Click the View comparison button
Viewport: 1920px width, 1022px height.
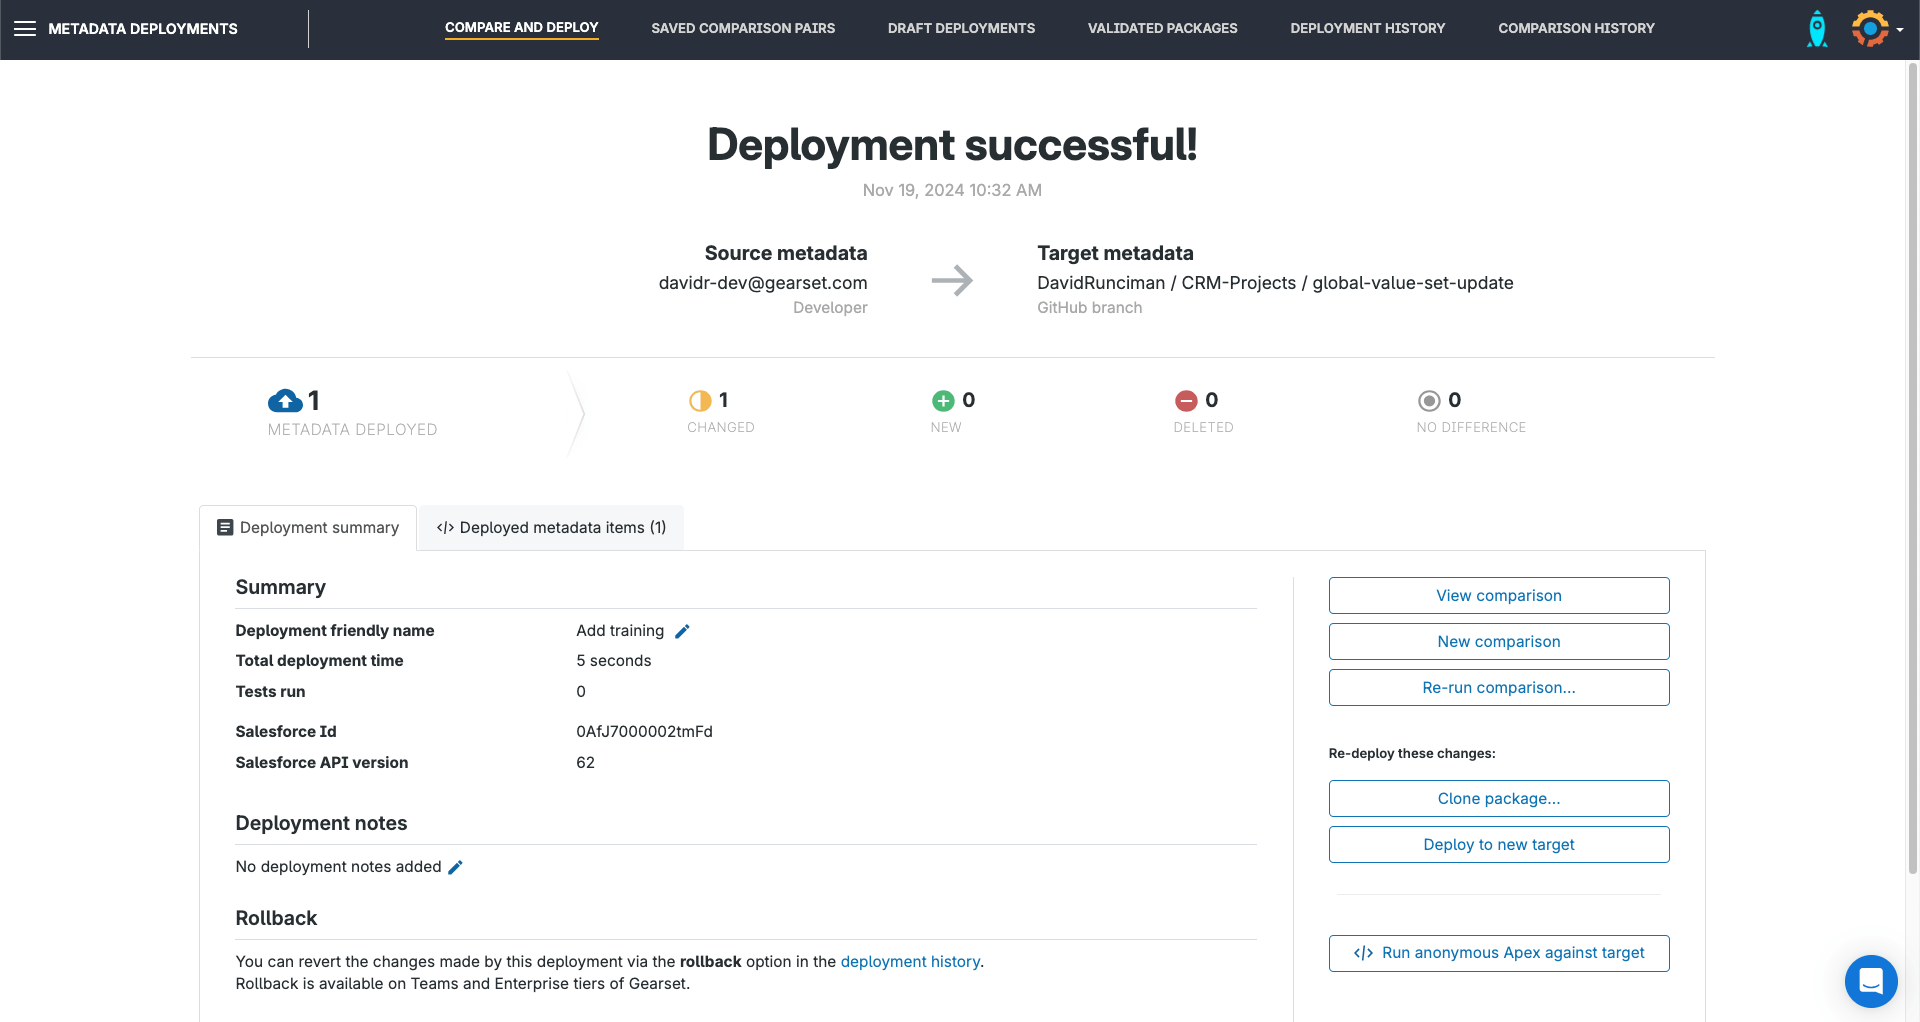[1498, 595]
